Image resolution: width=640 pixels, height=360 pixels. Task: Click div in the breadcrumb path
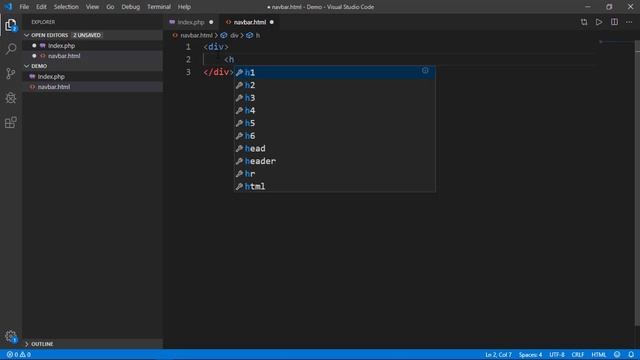coord(230,36)
